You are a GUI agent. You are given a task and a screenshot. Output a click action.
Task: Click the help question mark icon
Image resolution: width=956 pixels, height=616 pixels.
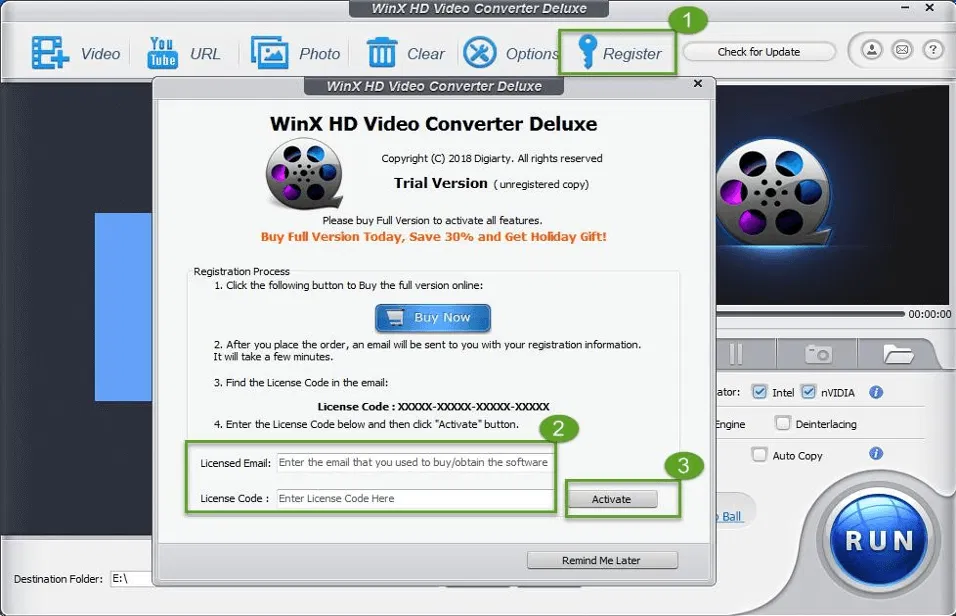(932, 50)
